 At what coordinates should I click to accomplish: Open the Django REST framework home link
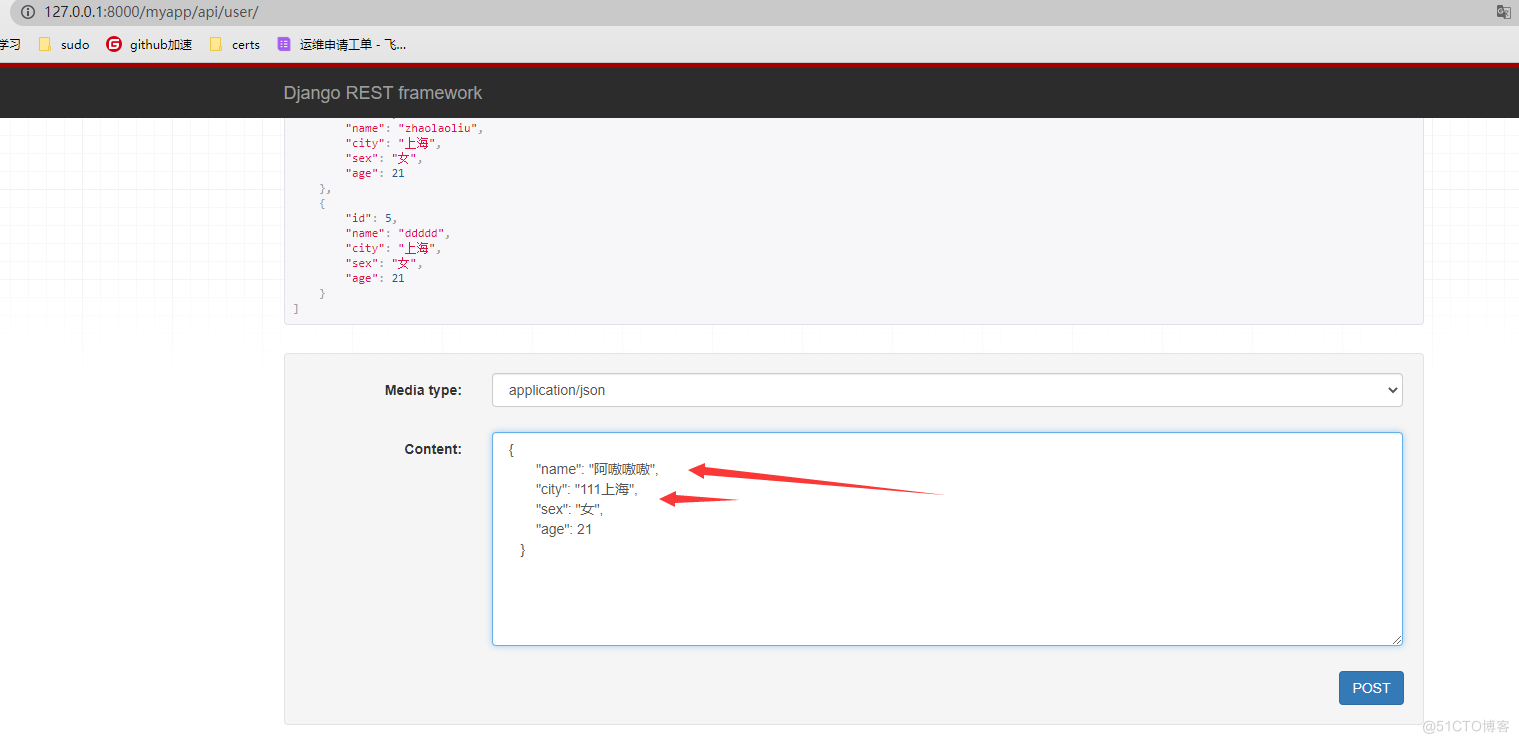tap(383, 93)
